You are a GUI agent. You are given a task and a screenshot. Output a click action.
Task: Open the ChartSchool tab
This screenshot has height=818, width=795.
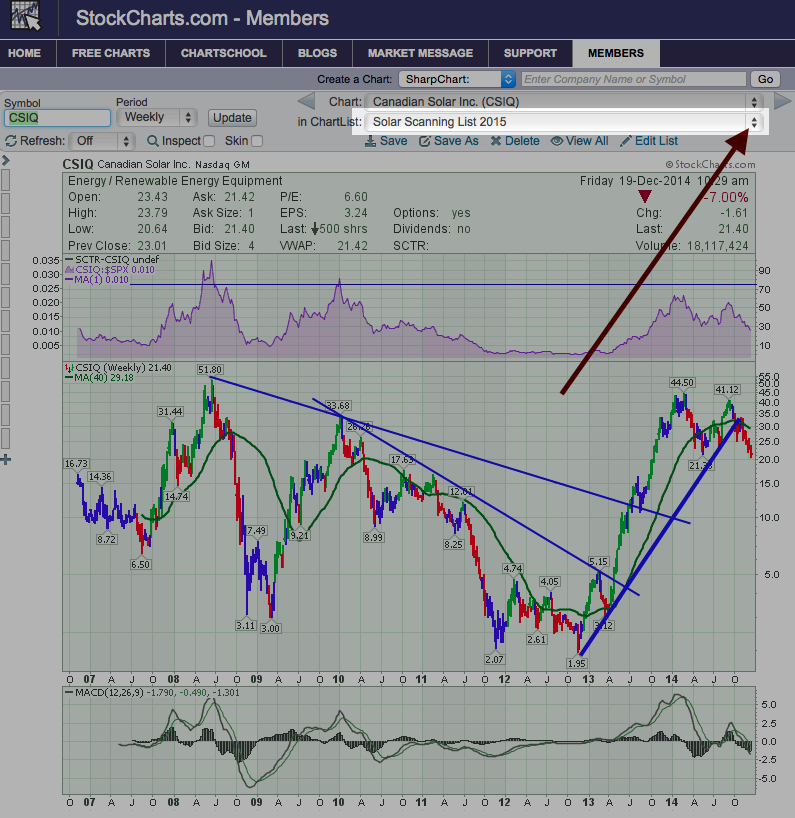(x=223, y=53)
